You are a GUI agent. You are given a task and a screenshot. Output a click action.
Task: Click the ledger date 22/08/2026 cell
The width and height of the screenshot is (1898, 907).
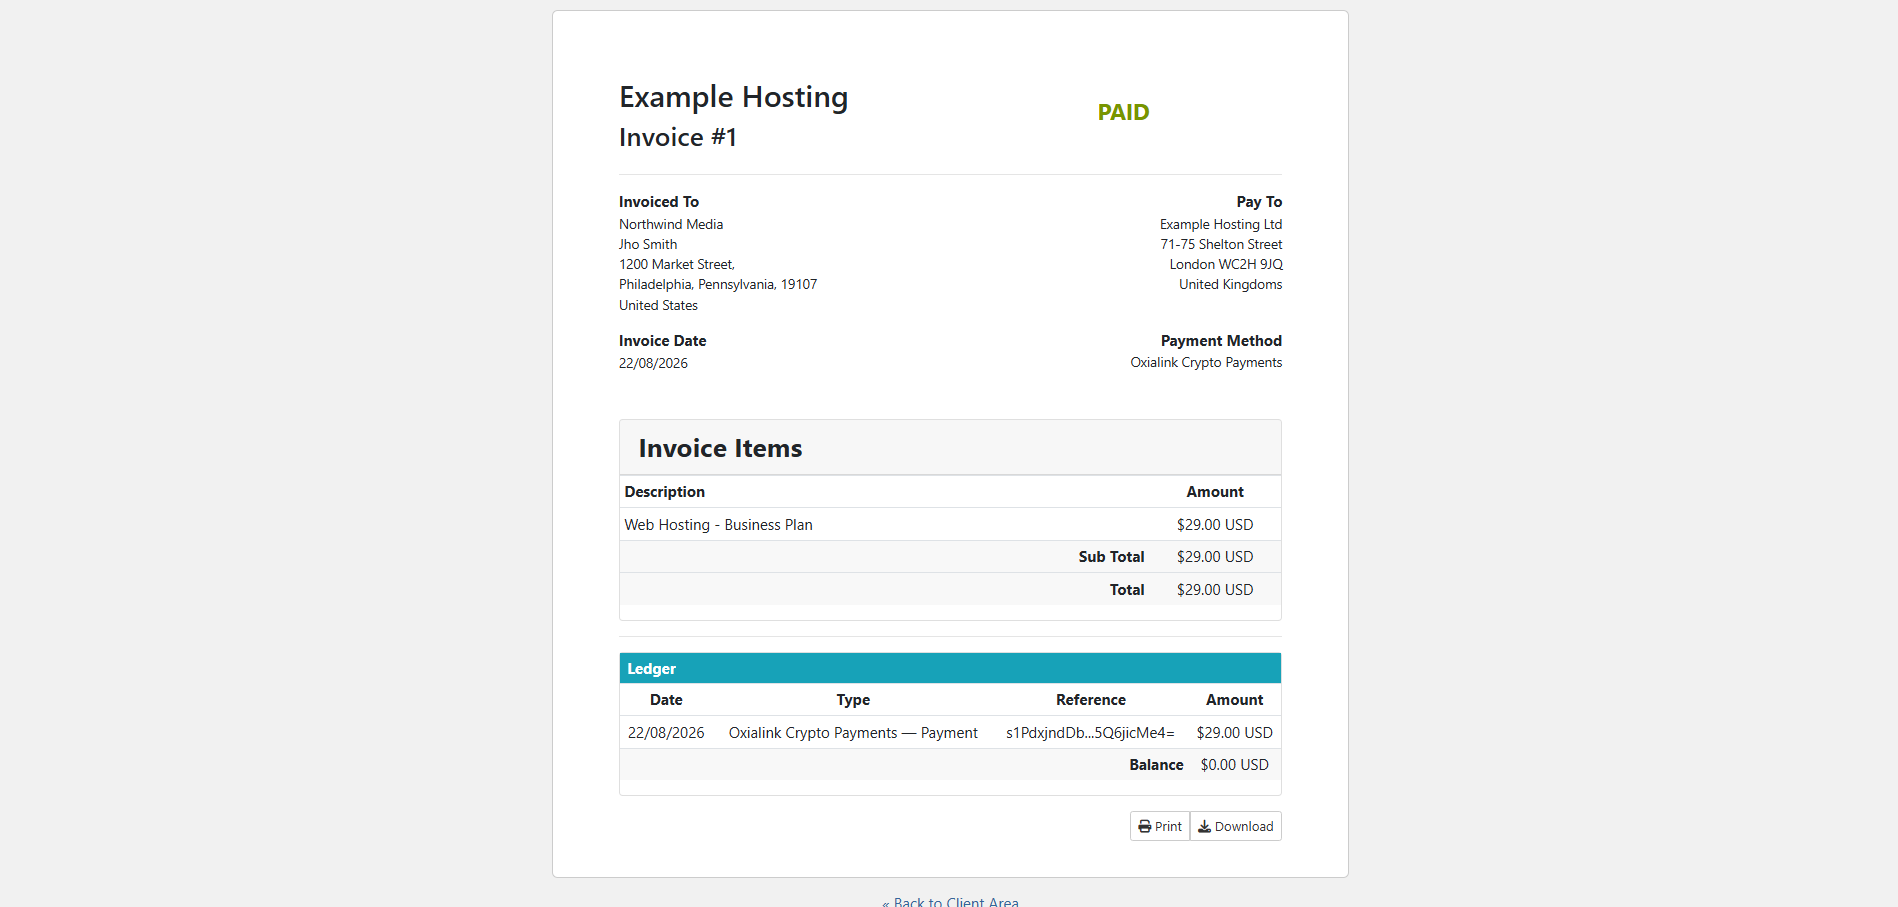[666, 732]
